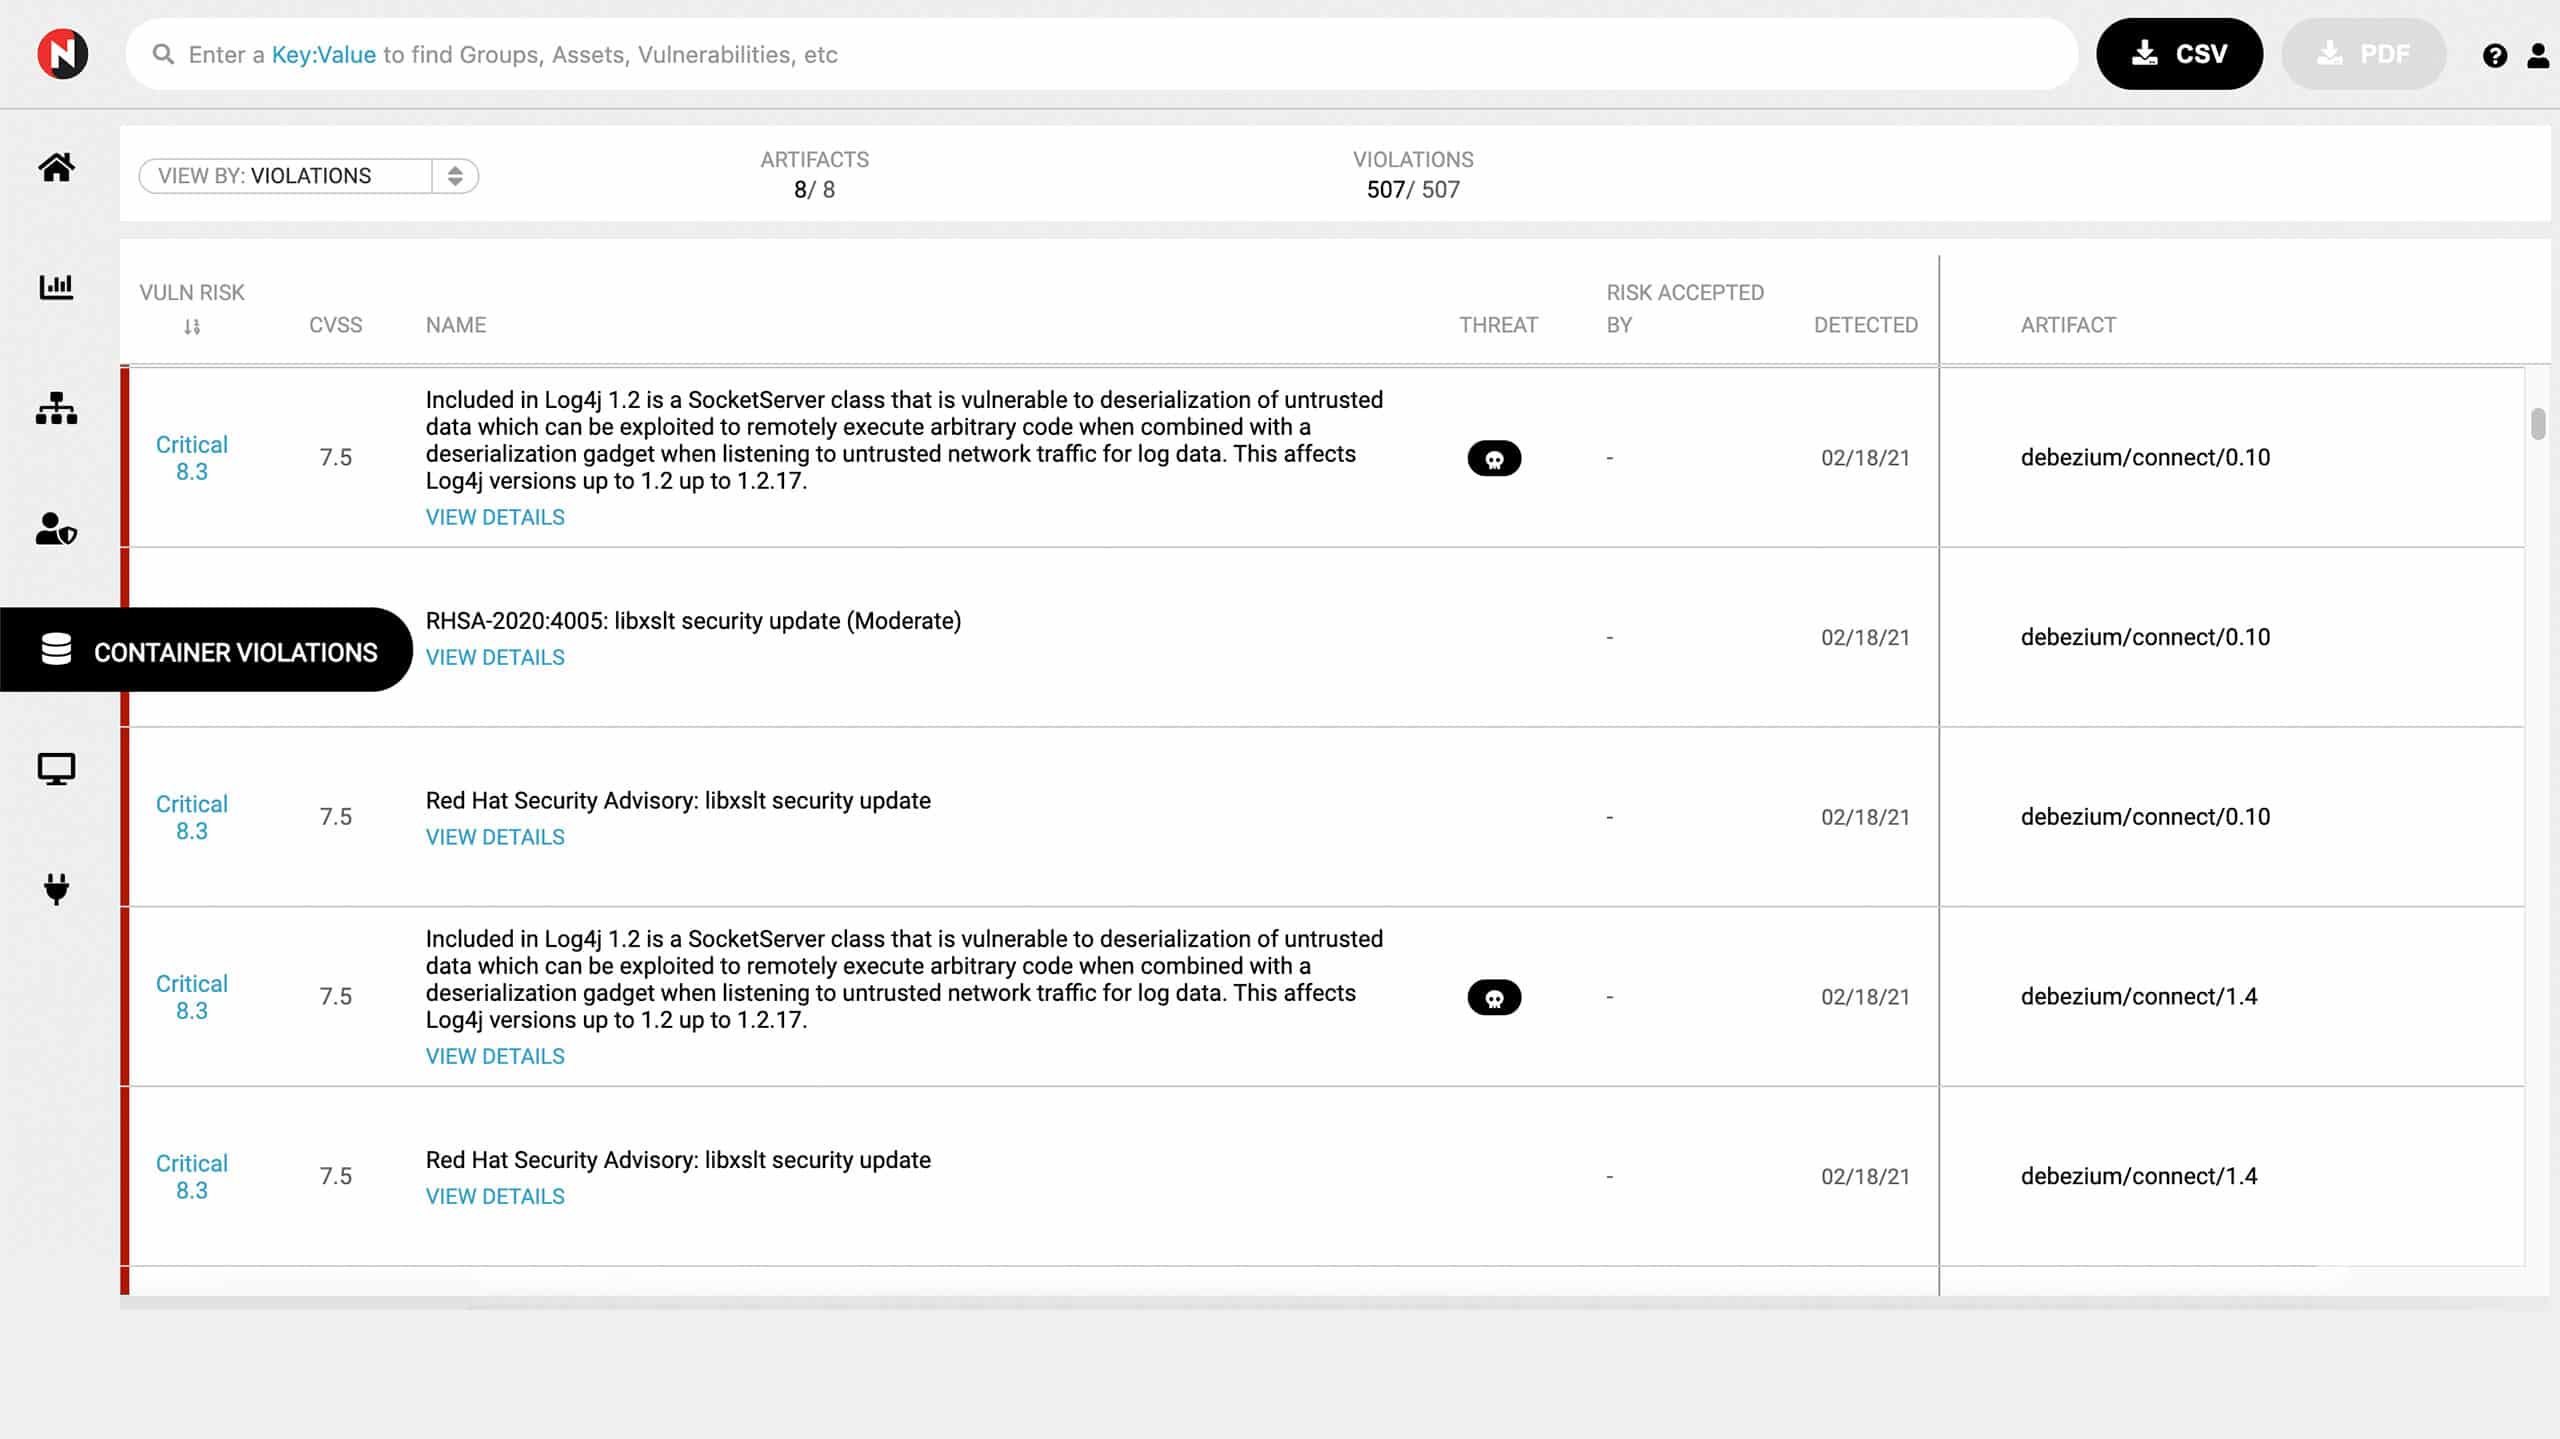The height and width of the screenshot is (1439, 2560).
Task: Click Critical 8.3 risk in first Log4j row
Action: [192, 458]
